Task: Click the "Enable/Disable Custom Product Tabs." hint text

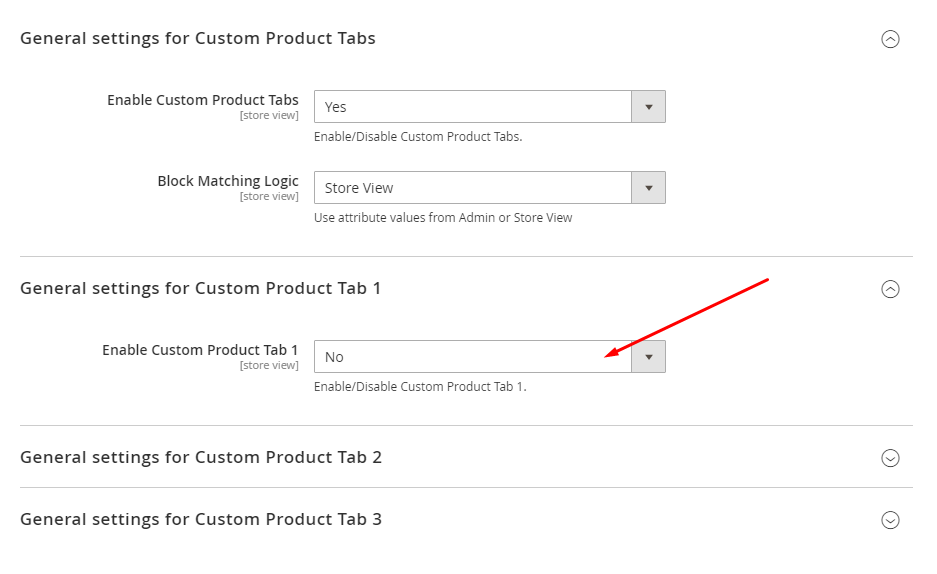Action: (x=418, y=137)
